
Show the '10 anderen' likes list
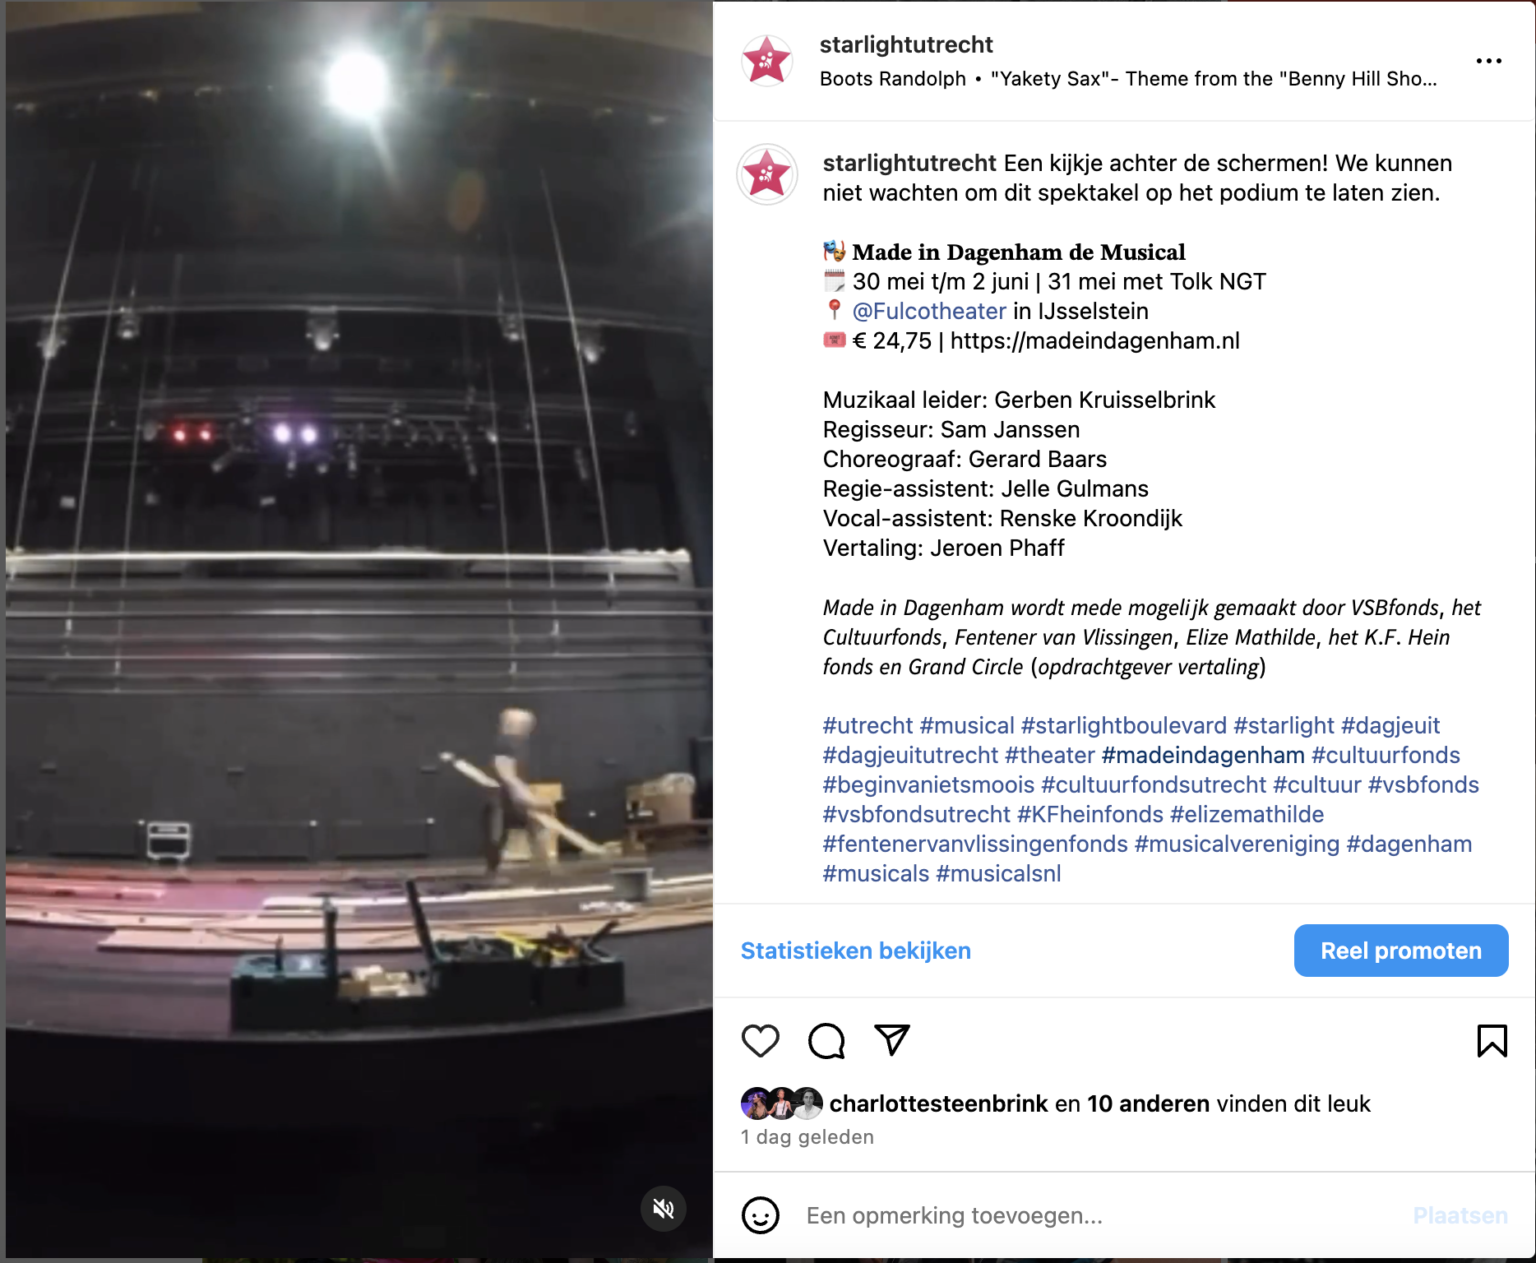pos(1148,1104)
